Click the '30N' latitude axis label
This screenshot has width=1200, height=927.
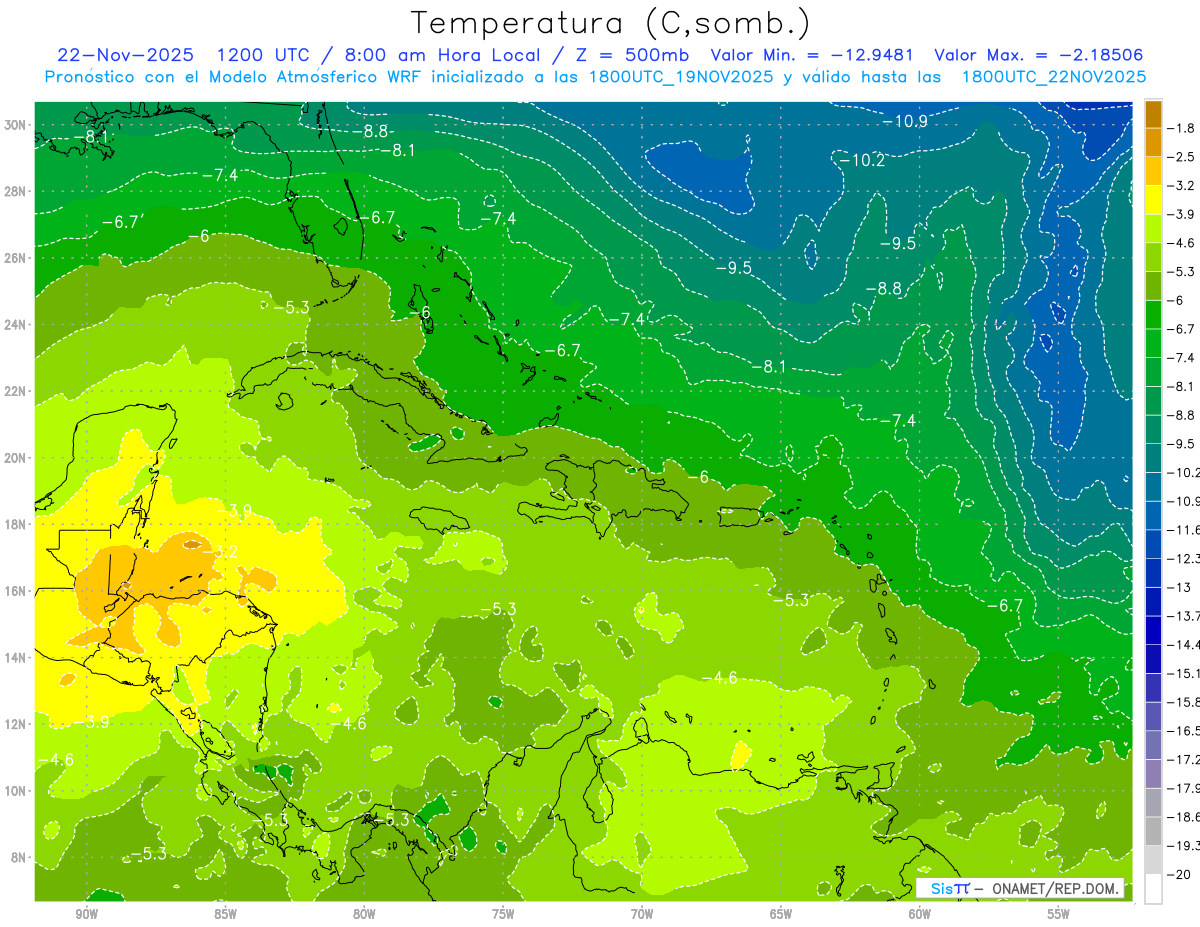coord(16,125)
